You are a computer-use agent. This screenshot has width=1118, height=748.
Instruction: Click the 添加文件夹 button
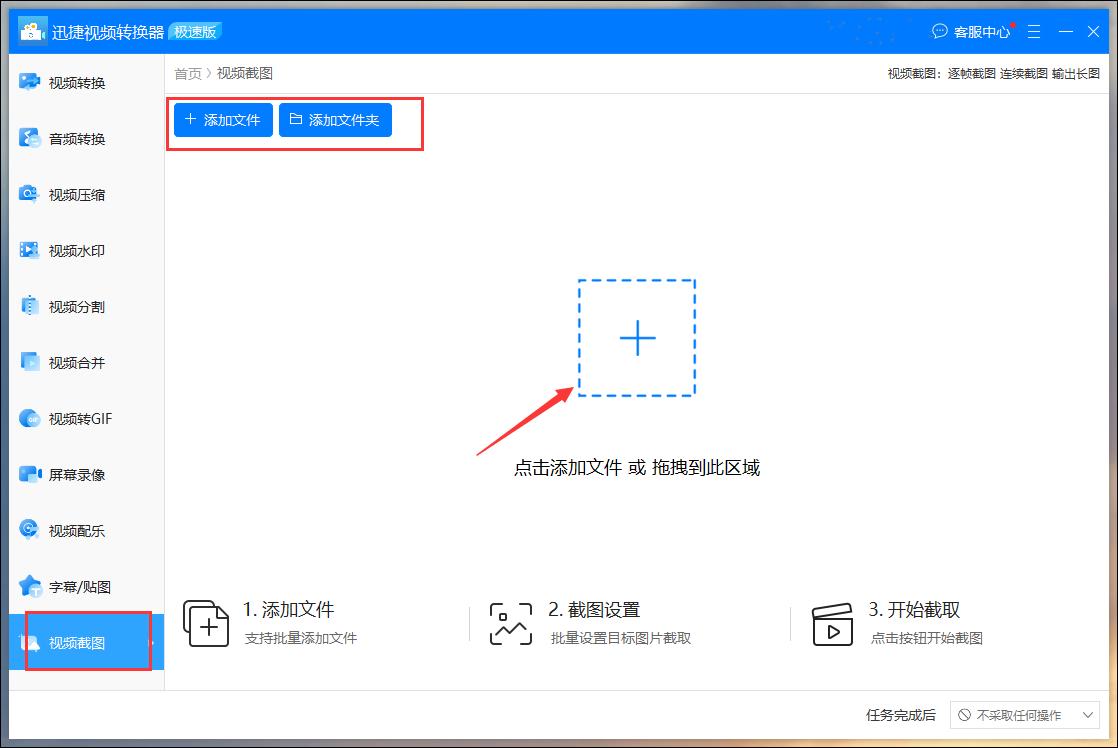coord(335,119)
